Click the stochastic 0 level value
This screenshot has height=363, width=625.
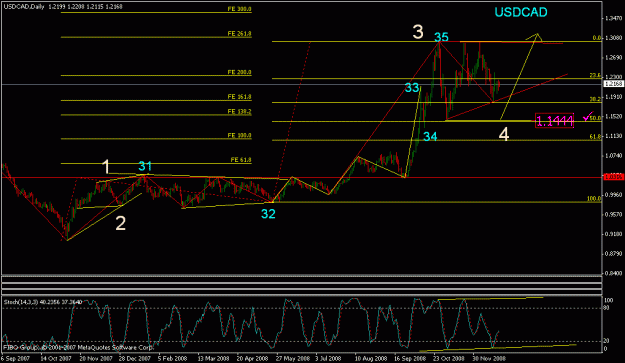click(x=606, y=349)
